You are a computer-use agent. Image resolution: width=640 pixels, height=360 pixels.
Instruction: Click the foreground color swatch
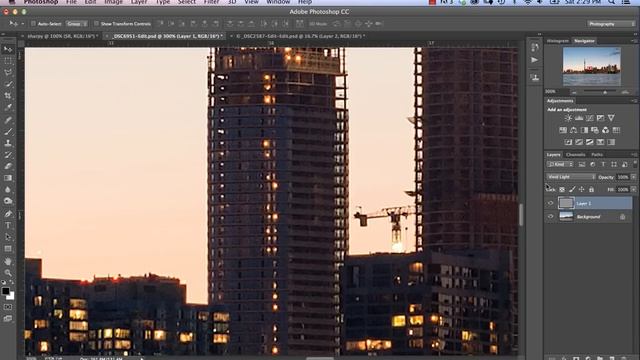tap(5, 291)
